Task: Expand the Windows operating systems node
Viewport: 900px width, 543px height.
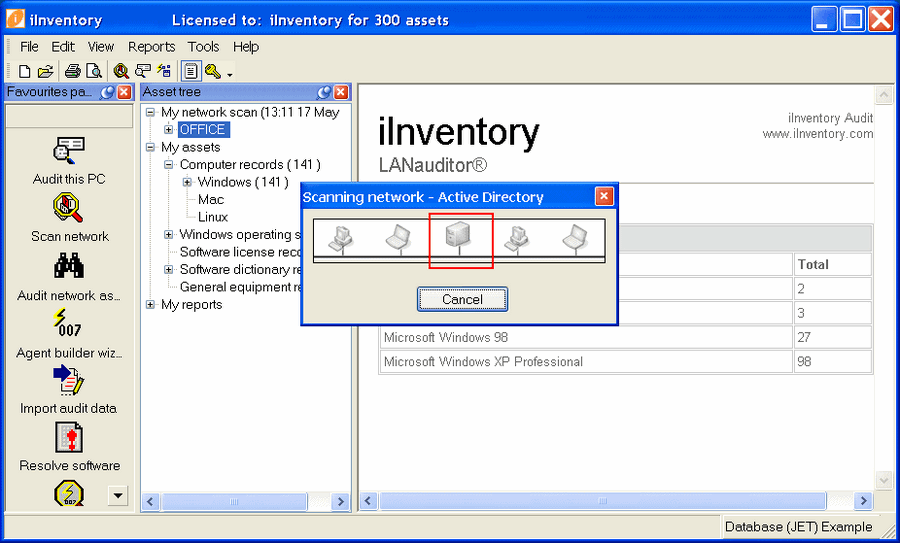Action: point(169,234)
